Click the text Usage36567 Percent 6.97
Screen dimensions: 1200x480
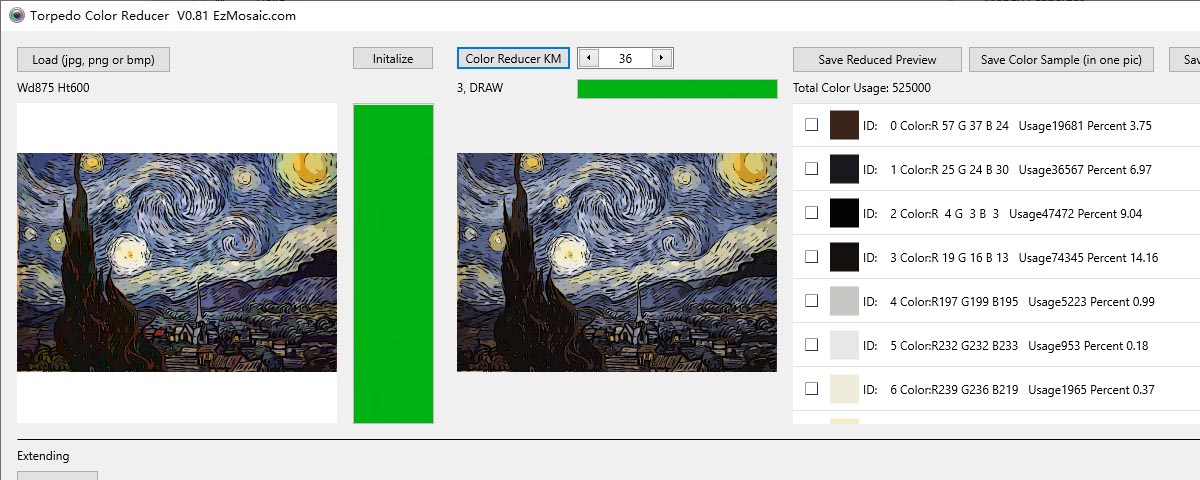1085,170
